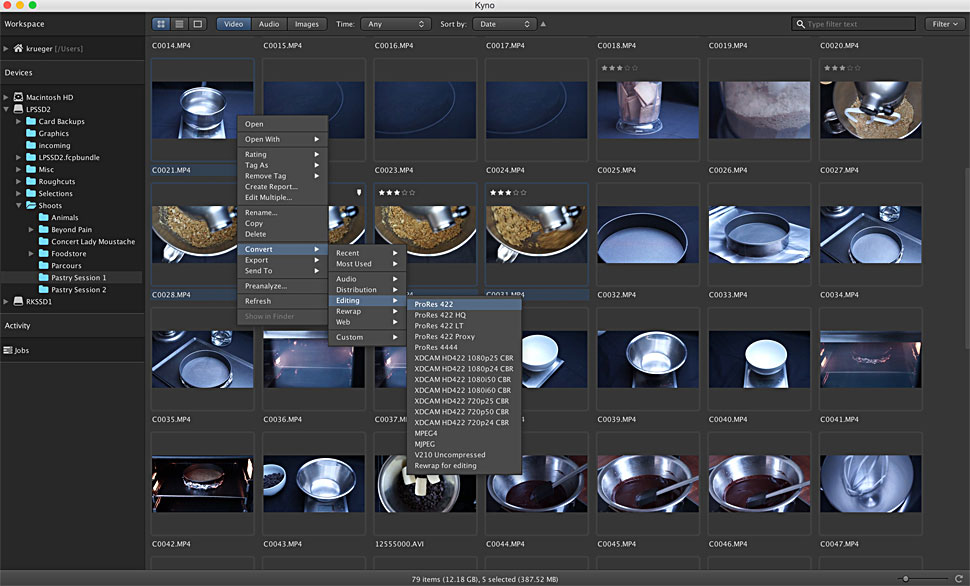
Task: Choose ProRes 422 HQ from Editing submenu
Action: point(440,315)
